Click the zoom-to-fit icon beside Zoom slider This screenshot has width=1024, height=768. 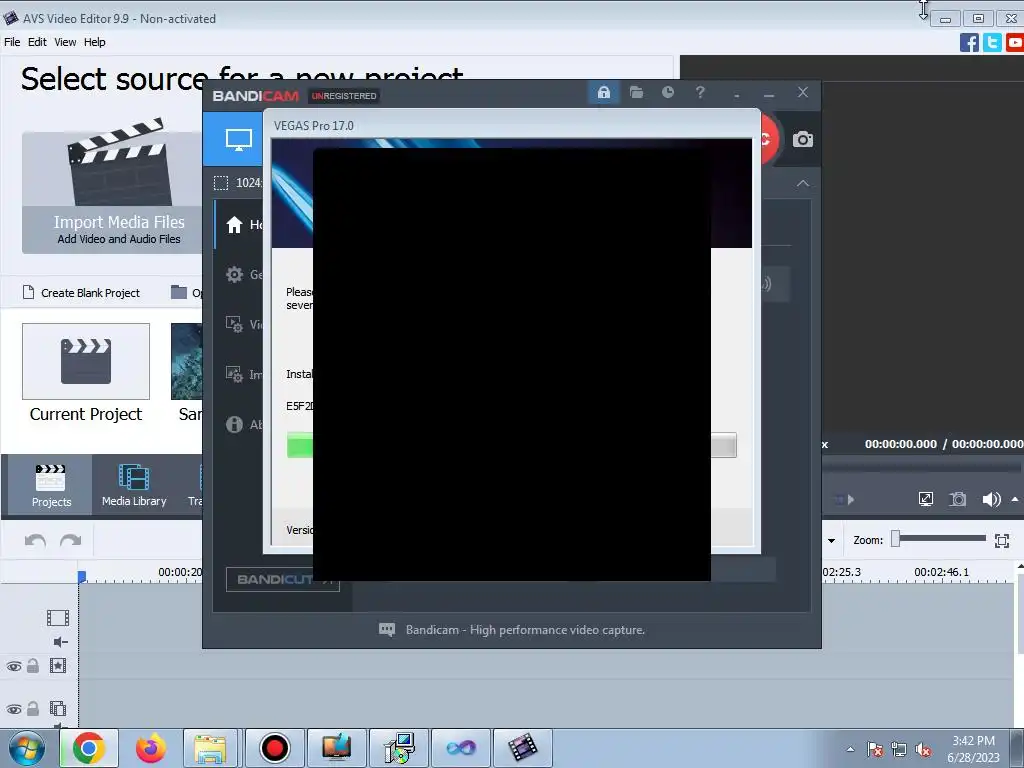1002,541
